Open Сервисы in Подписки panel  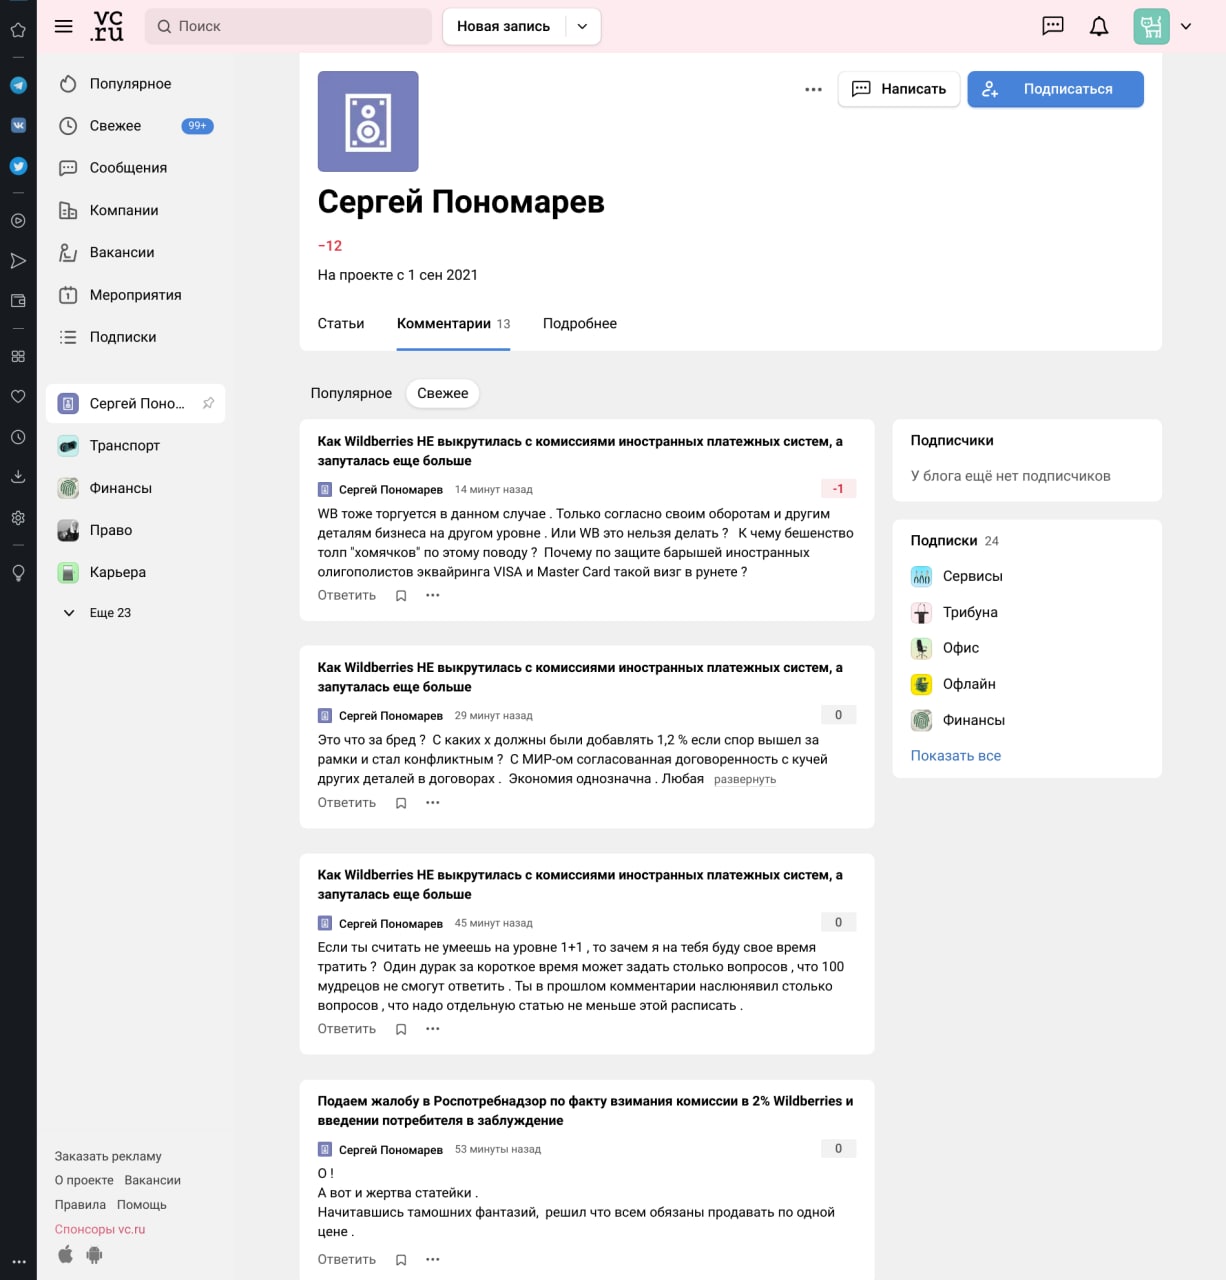pyautogui.click(x=957, y=576)
